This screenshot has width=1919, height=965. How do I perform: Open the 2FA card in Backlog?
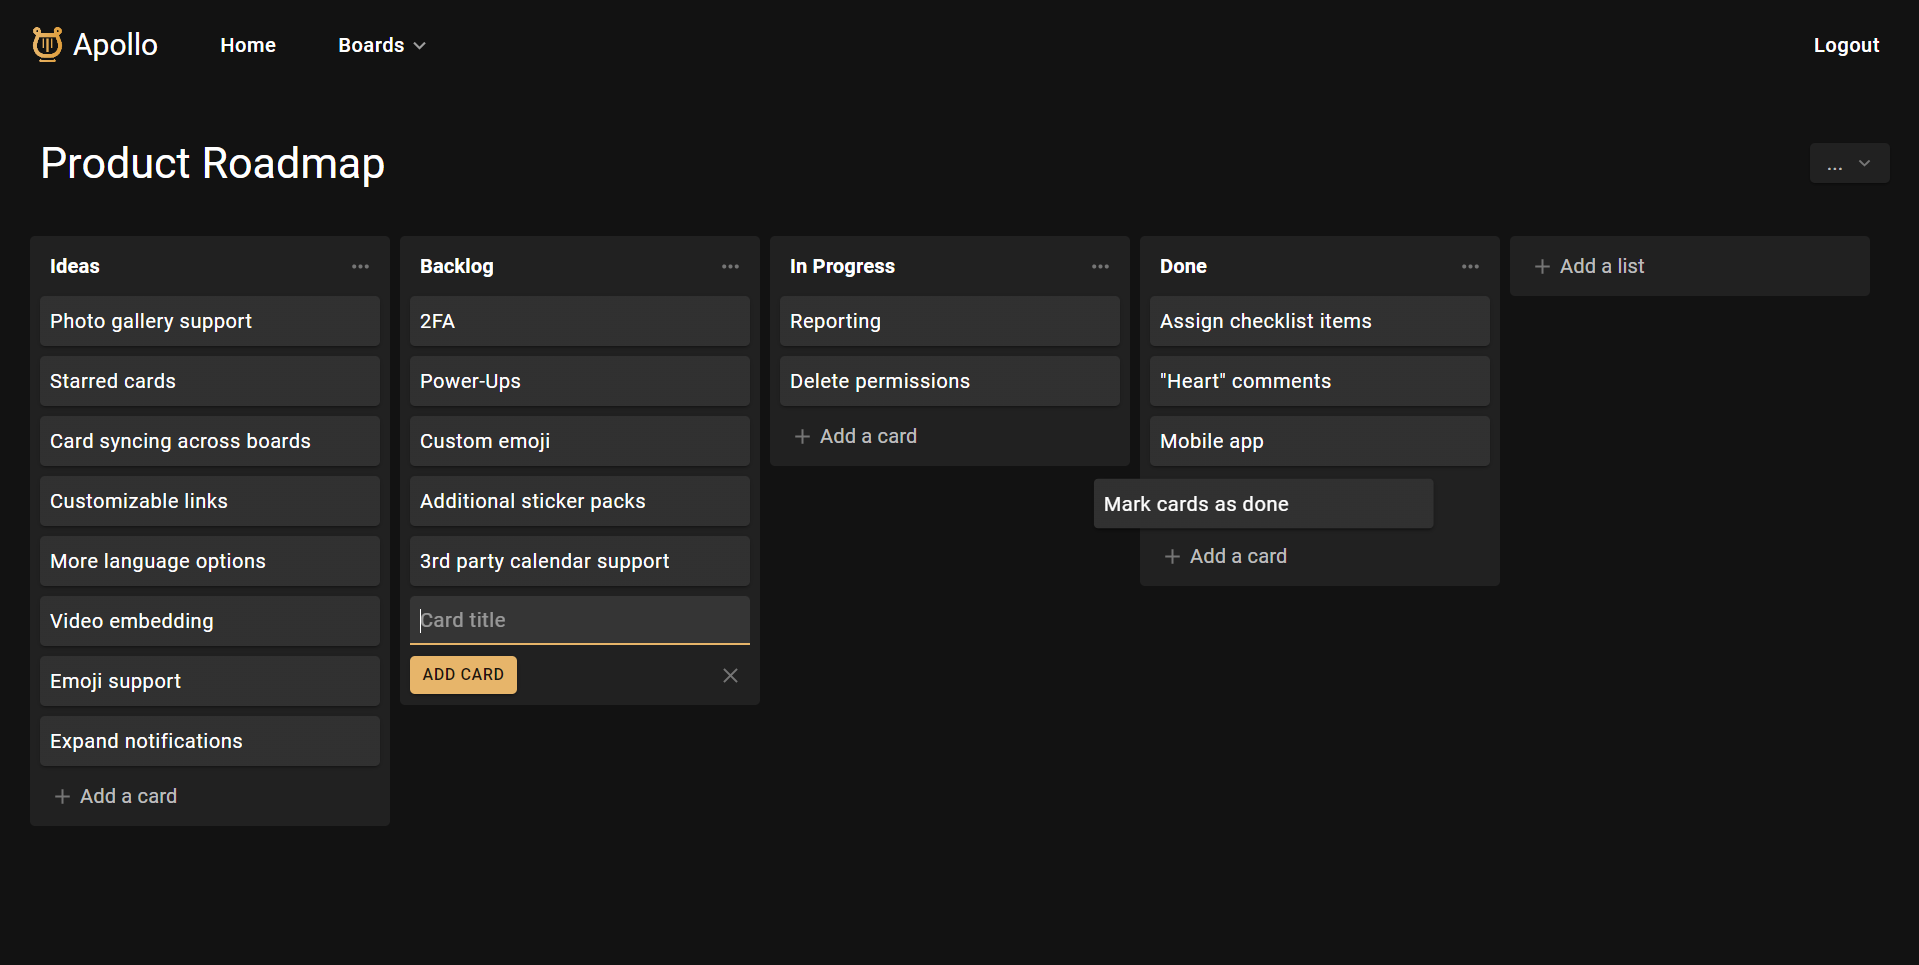pyautogui.click(x=579, y=321)
